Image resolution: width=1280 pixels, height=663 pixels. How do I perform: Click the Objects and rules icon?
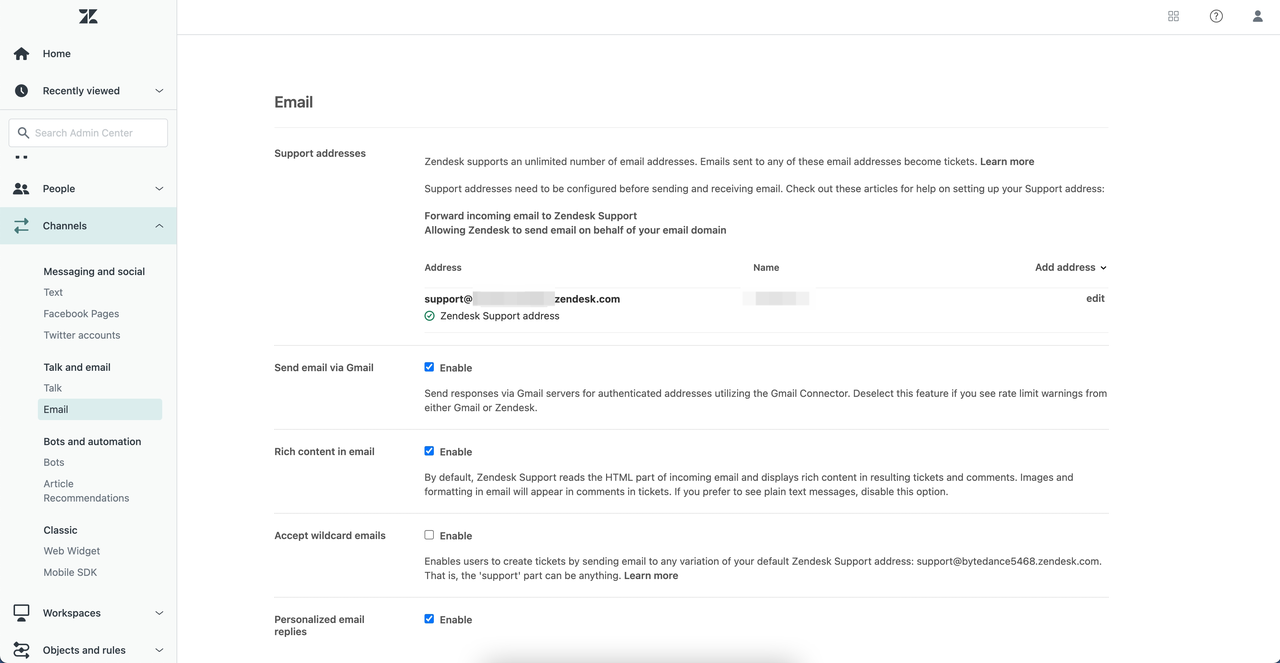coord(21,650)
